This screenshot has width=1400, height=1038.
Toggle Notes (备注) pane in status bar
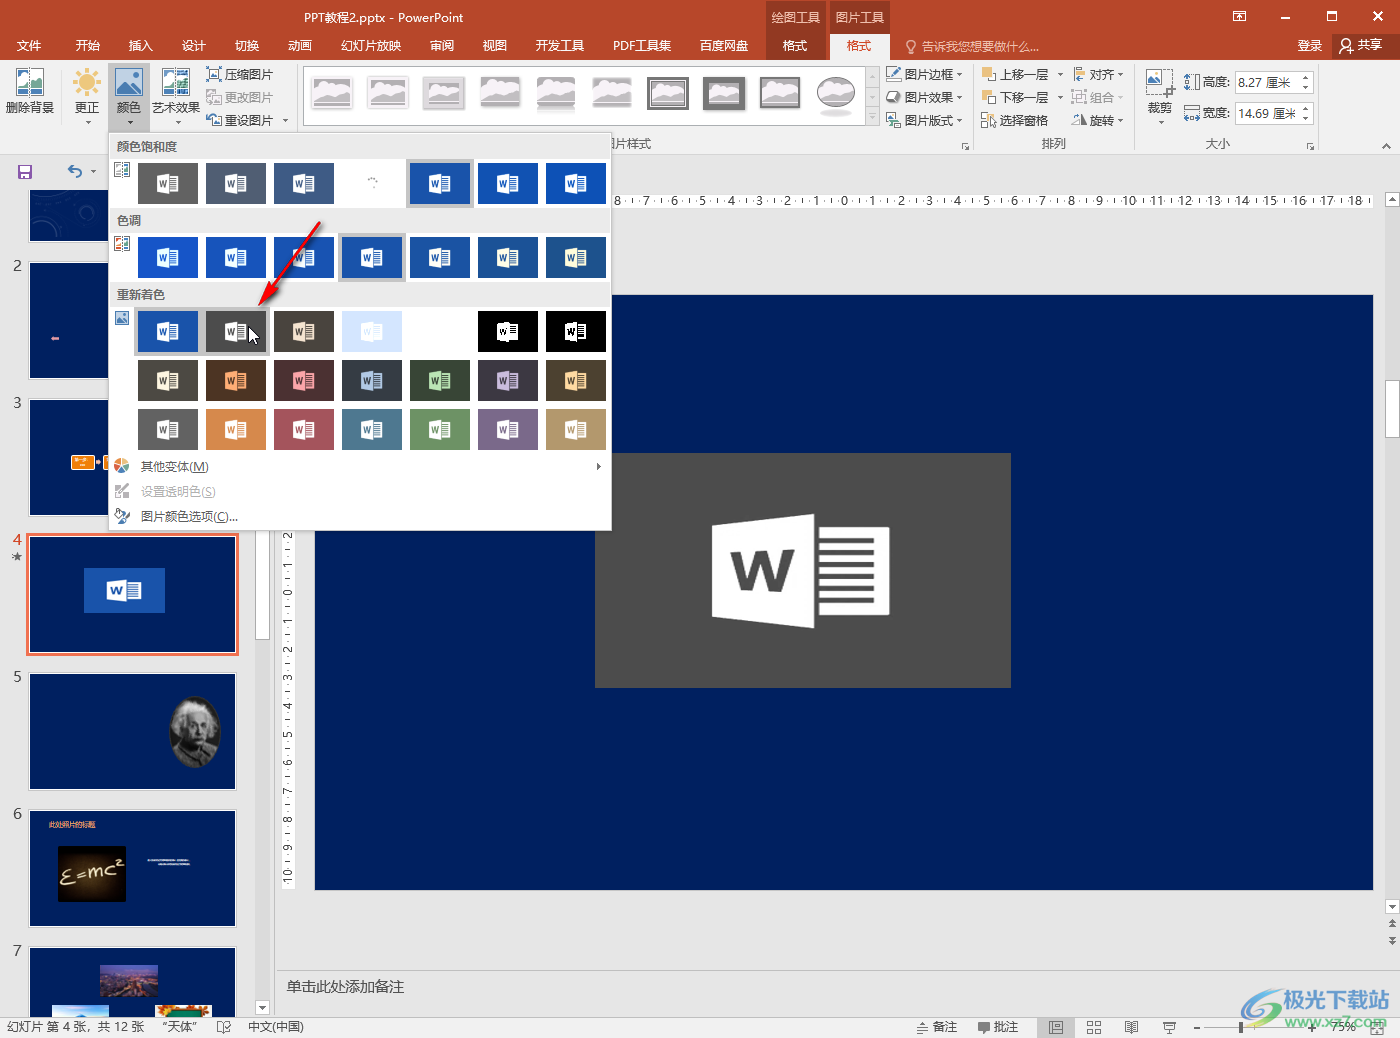(x=937, y=1027)
